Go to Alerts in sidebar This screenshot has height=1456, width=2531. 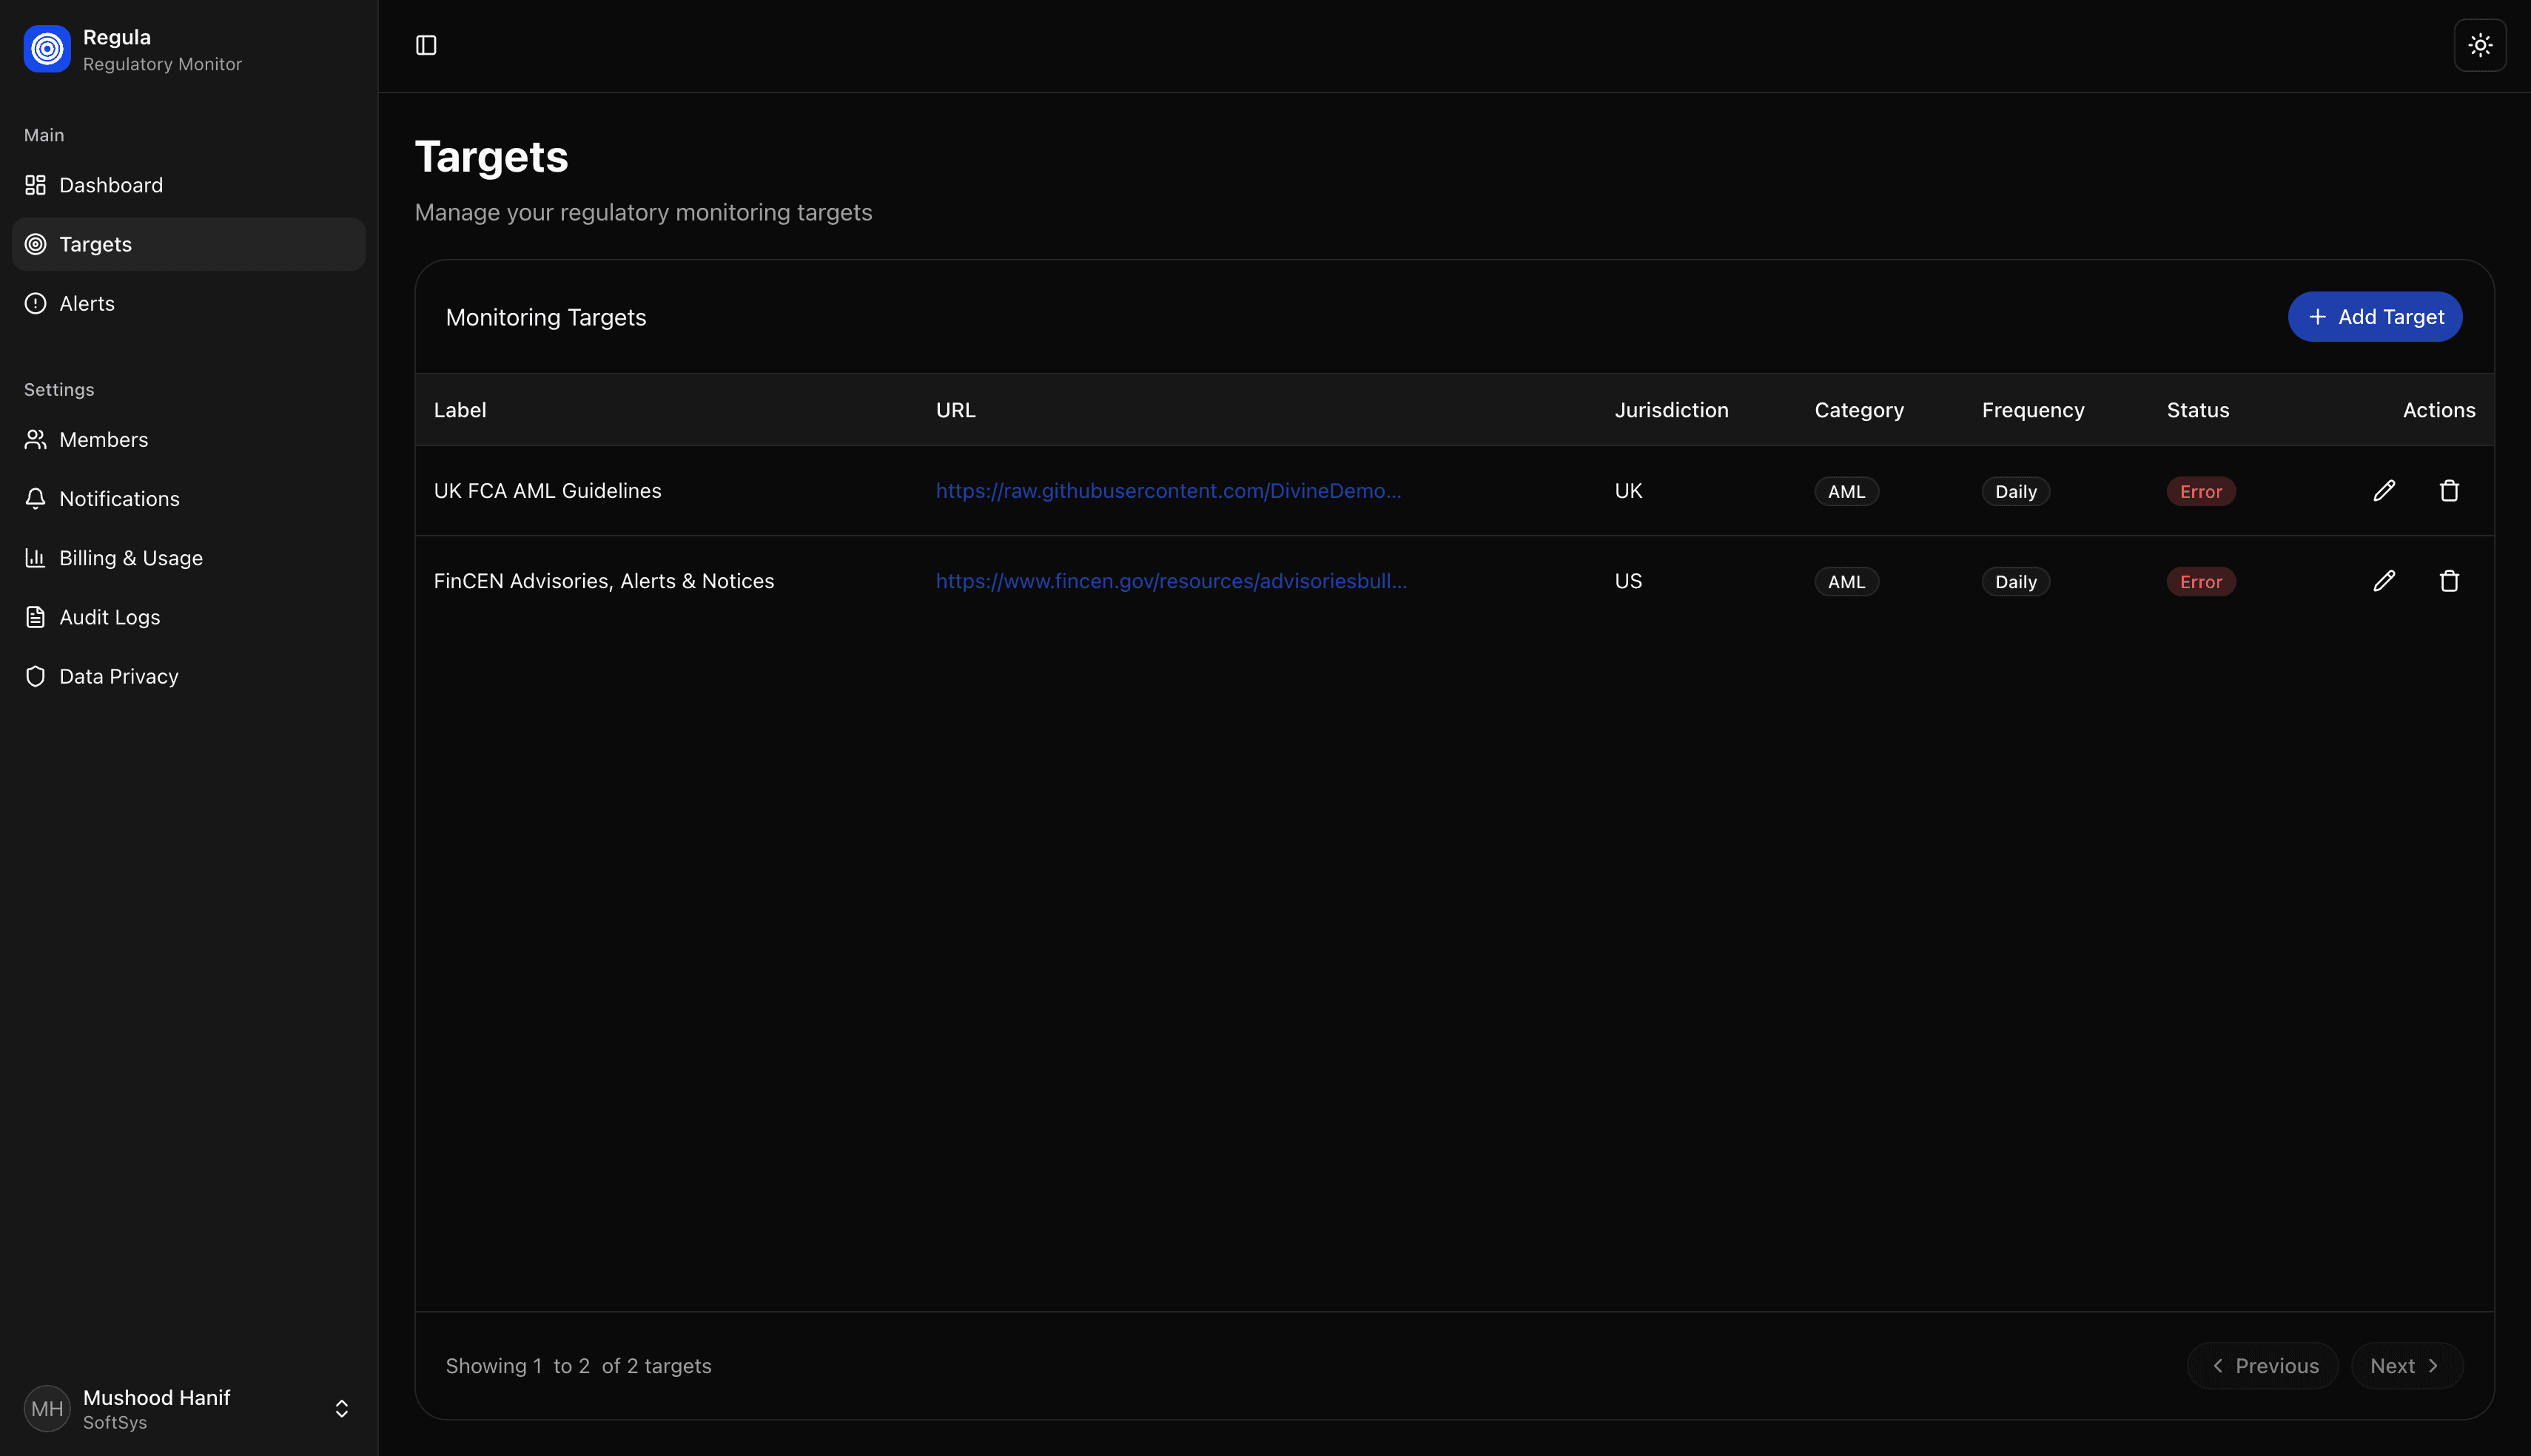[87, 303]
